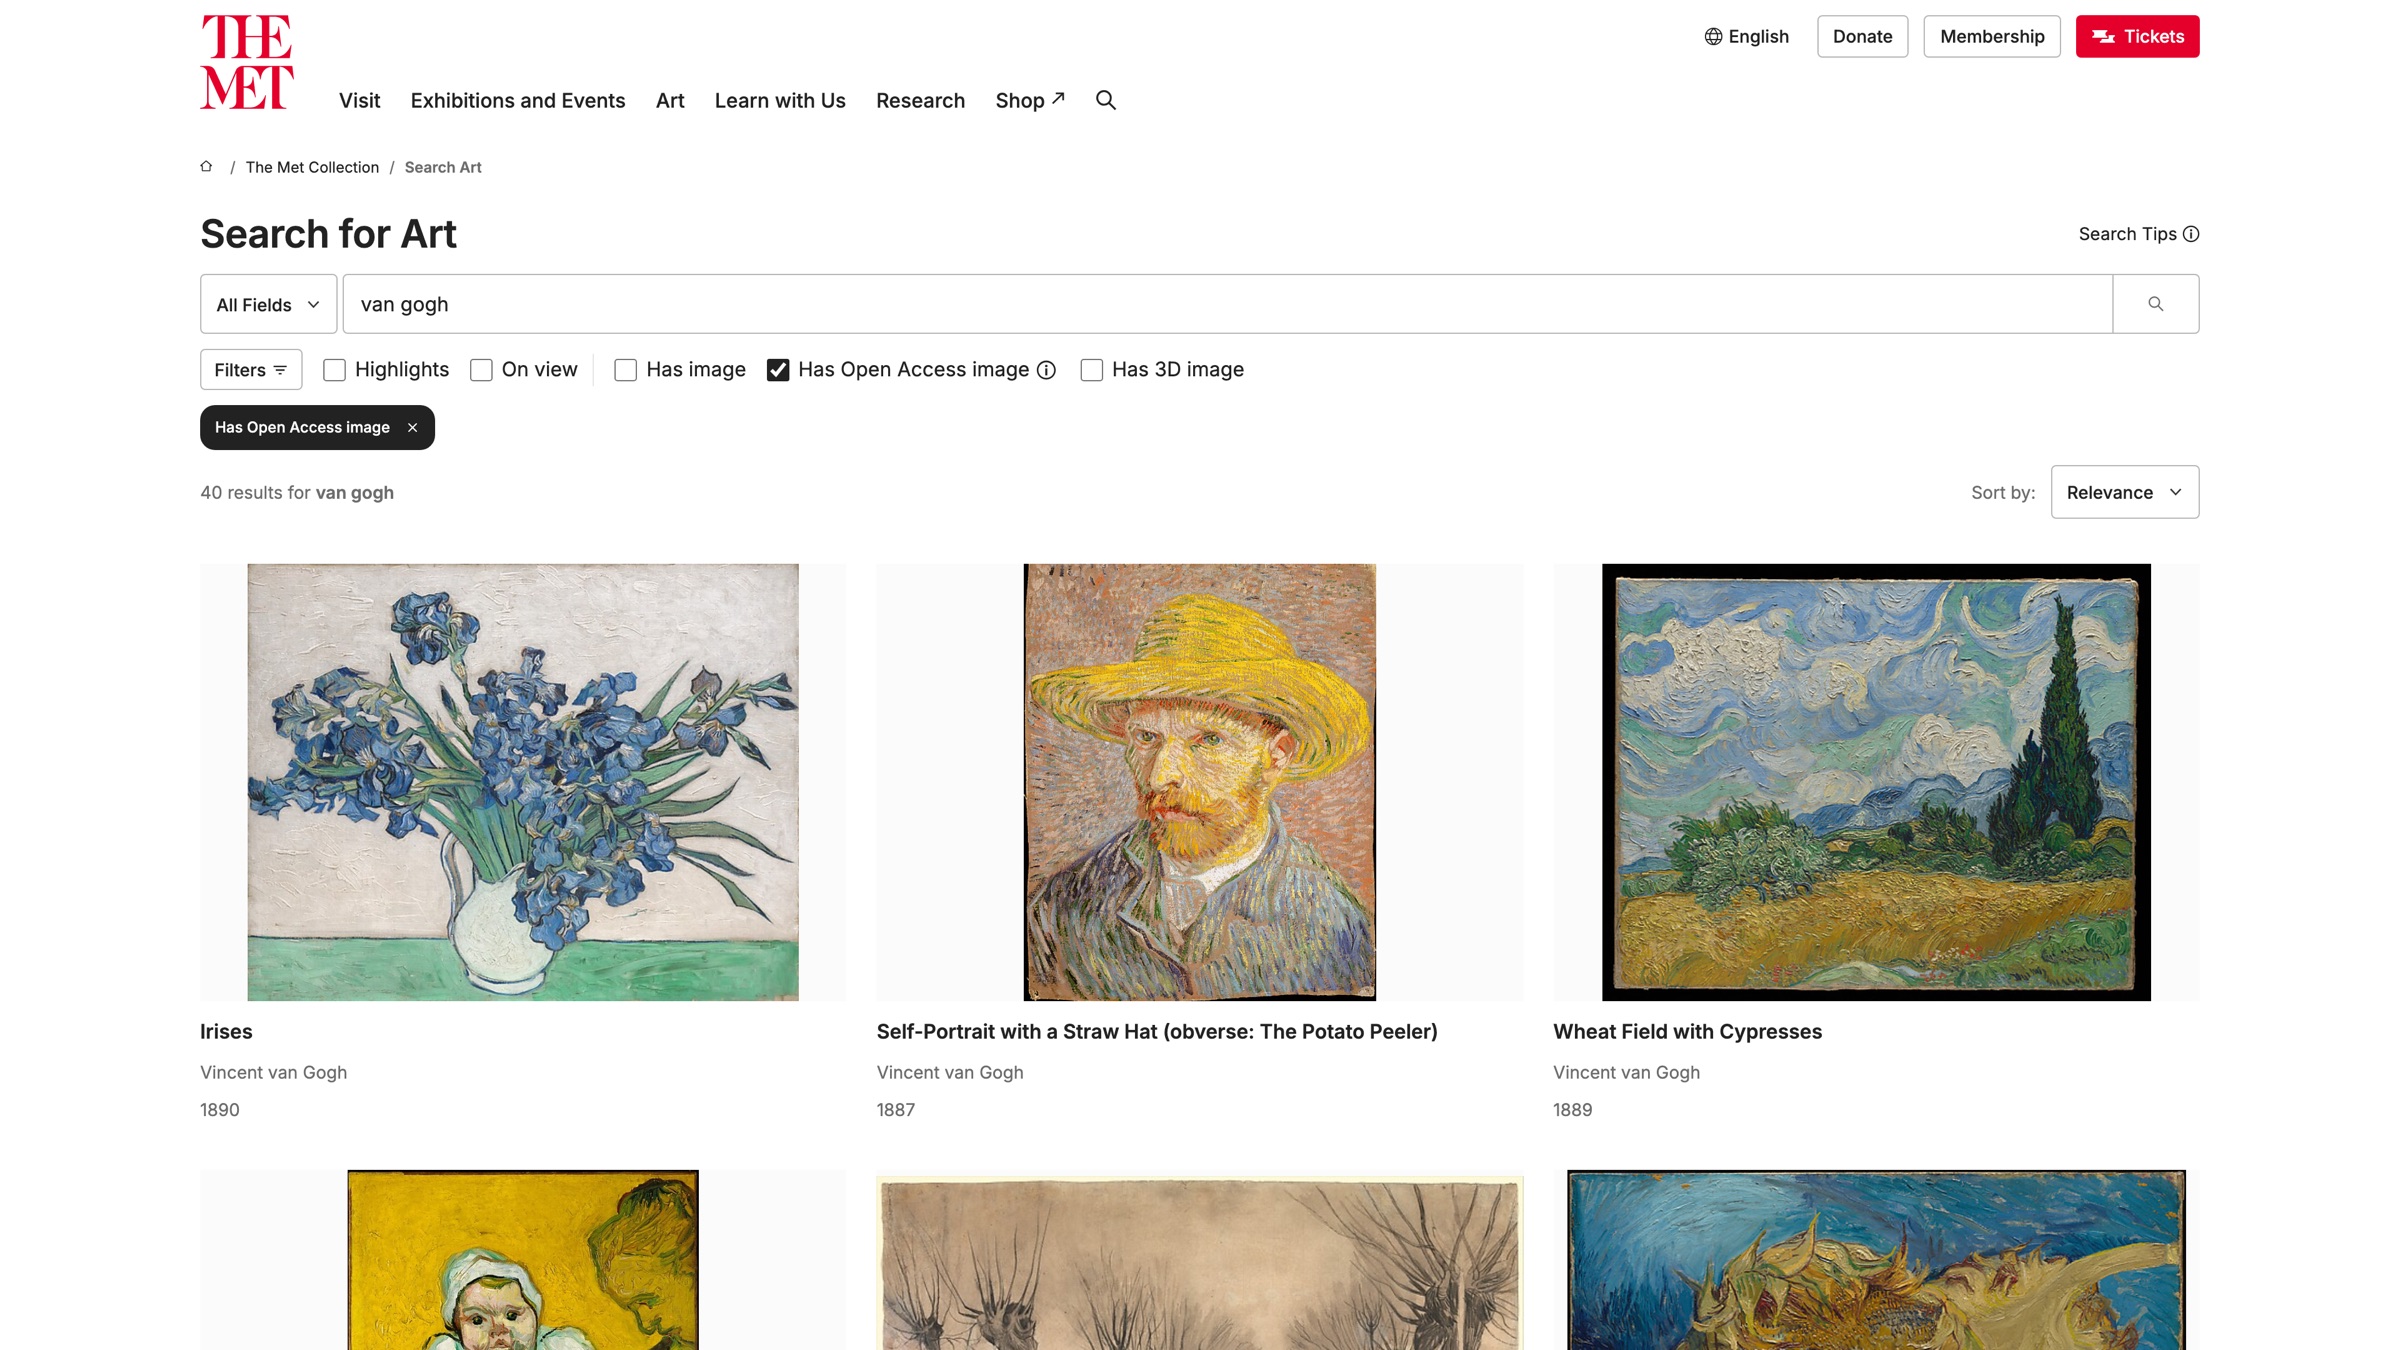Click the Wheat Field with Cypresses thumbnail
The height and width of the screenshot is (1350, 2400).
tap(1876, 782)
